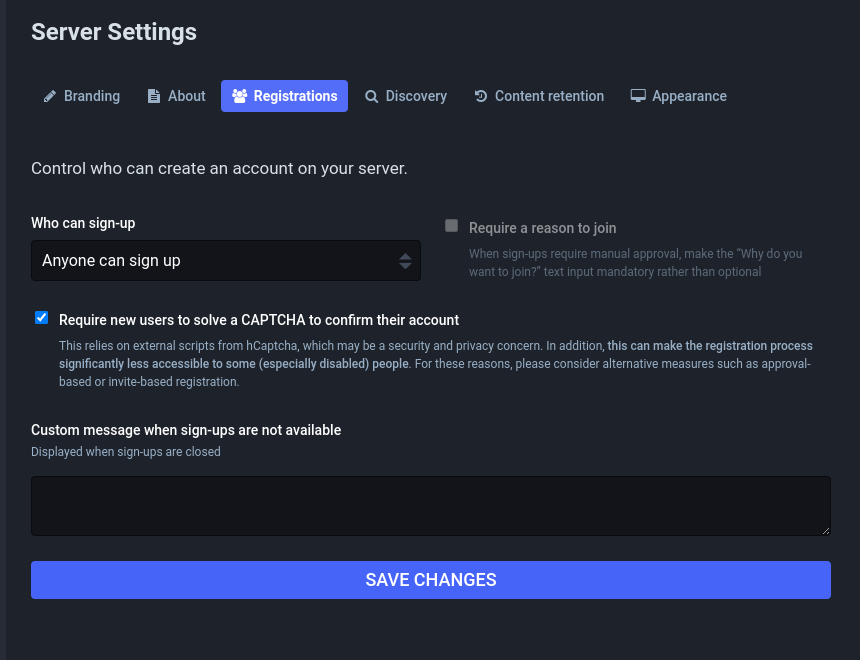
Task: Click the magnifier icon beside Discovery
Action: coord(371,97)
